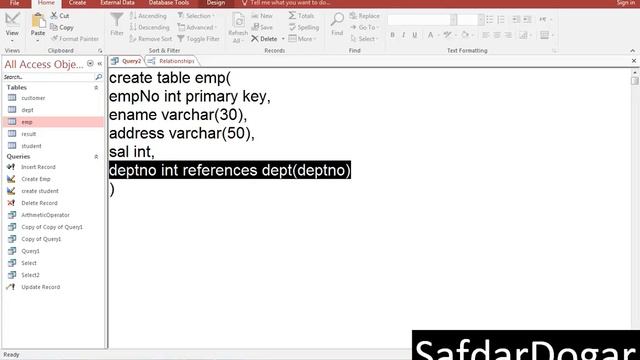Viewport: 640px width, 360px height.
Task: Select the Format Painter tool
Action: [75, 39]
